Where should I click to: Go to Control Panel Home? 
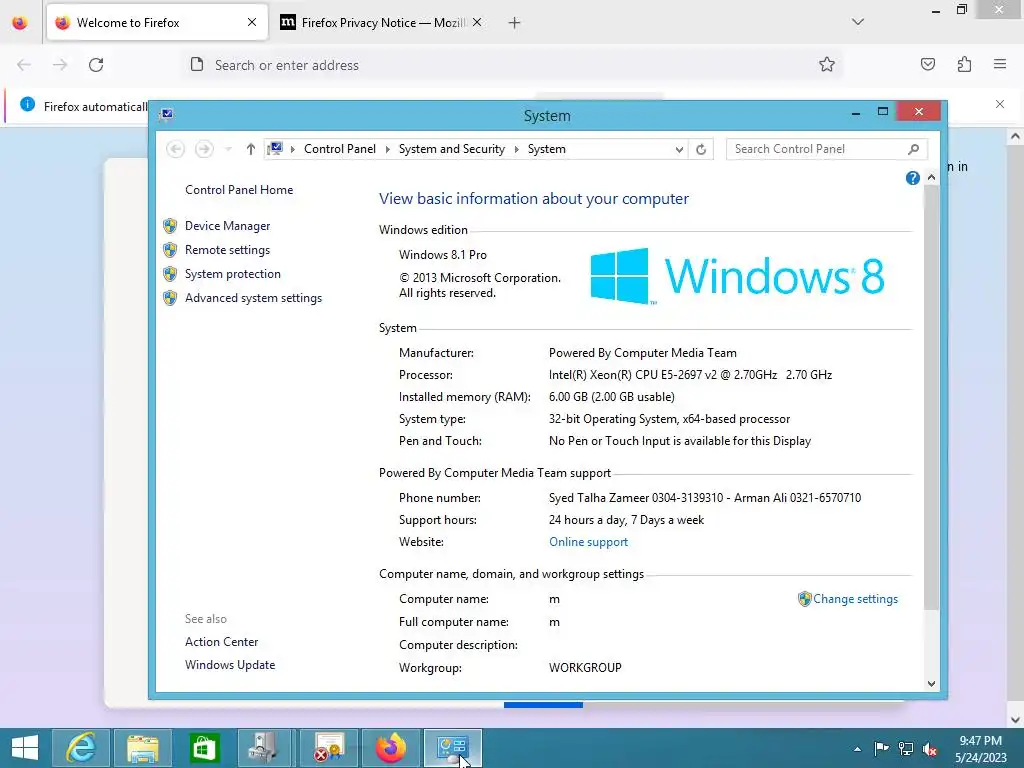pos(239,190)
